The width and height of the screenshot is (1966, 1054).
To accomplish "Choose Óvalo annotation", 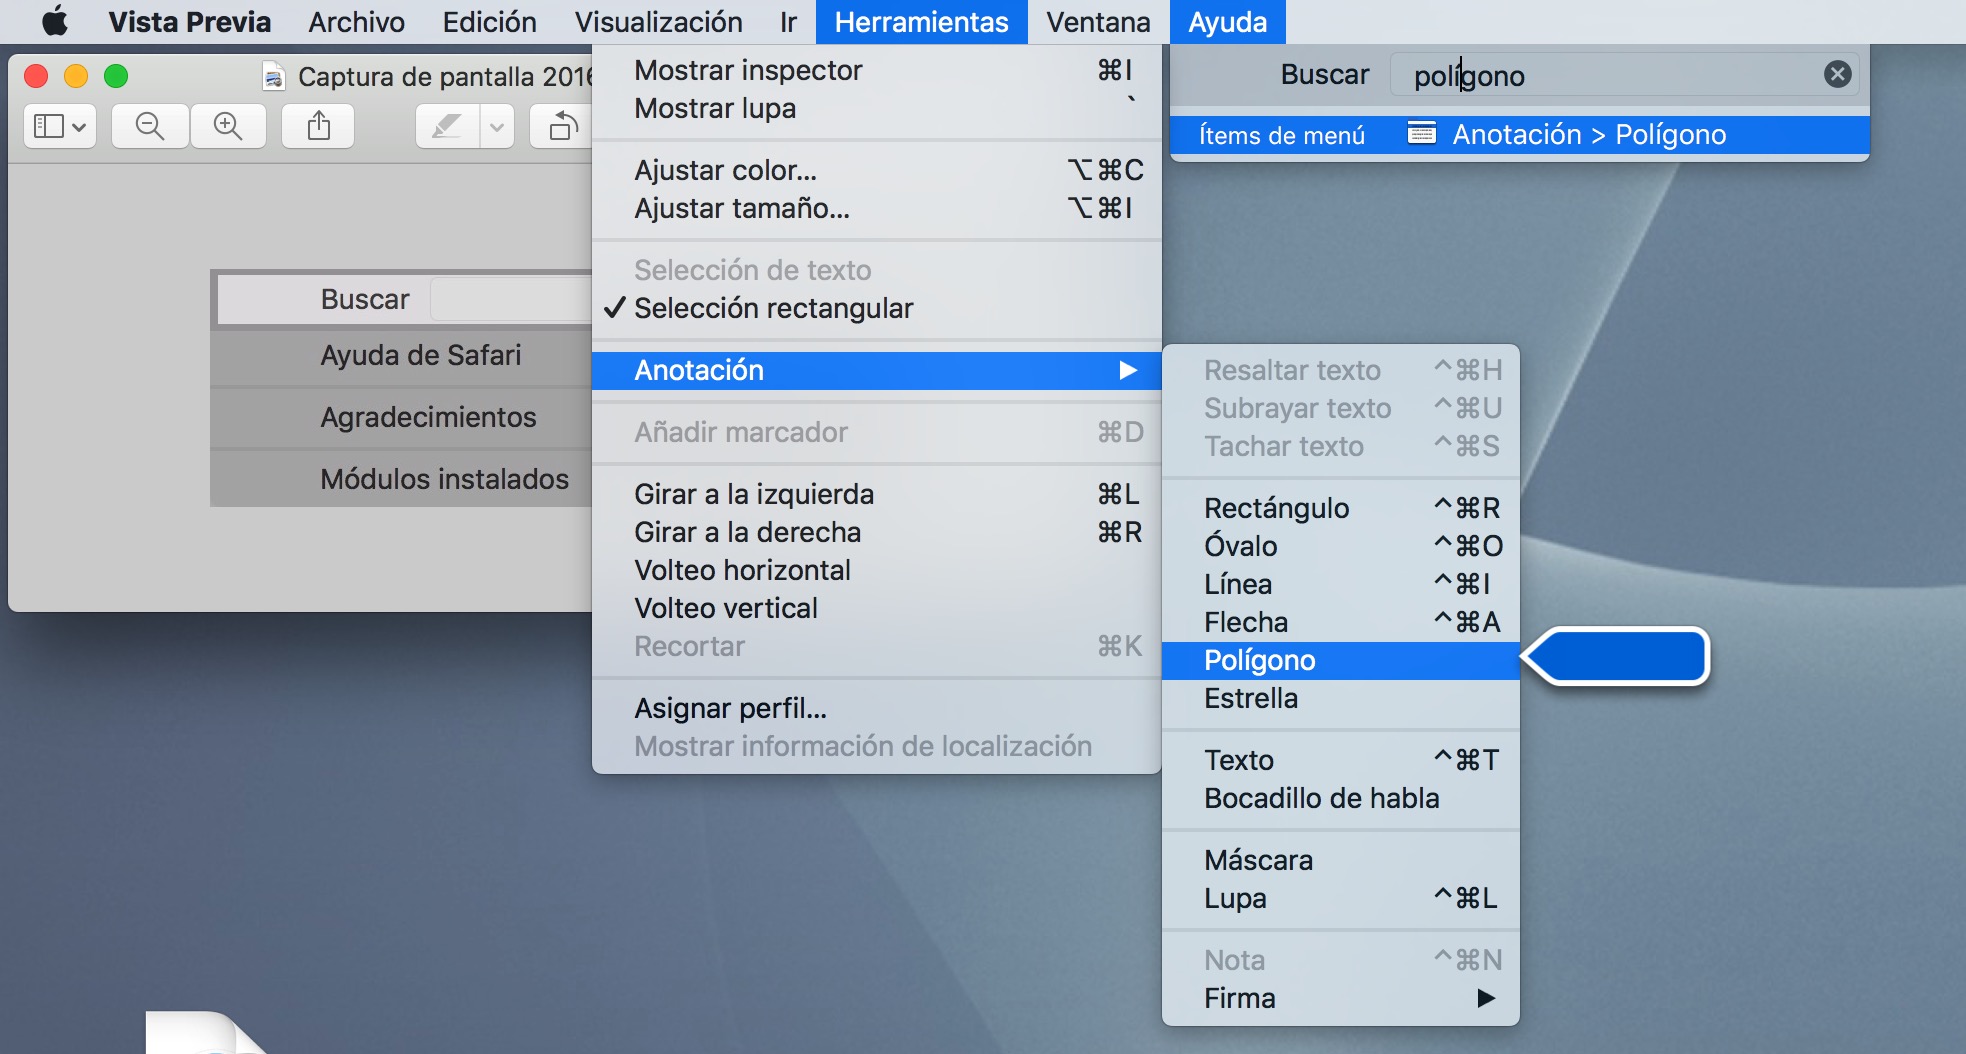I will [1341, 546].
